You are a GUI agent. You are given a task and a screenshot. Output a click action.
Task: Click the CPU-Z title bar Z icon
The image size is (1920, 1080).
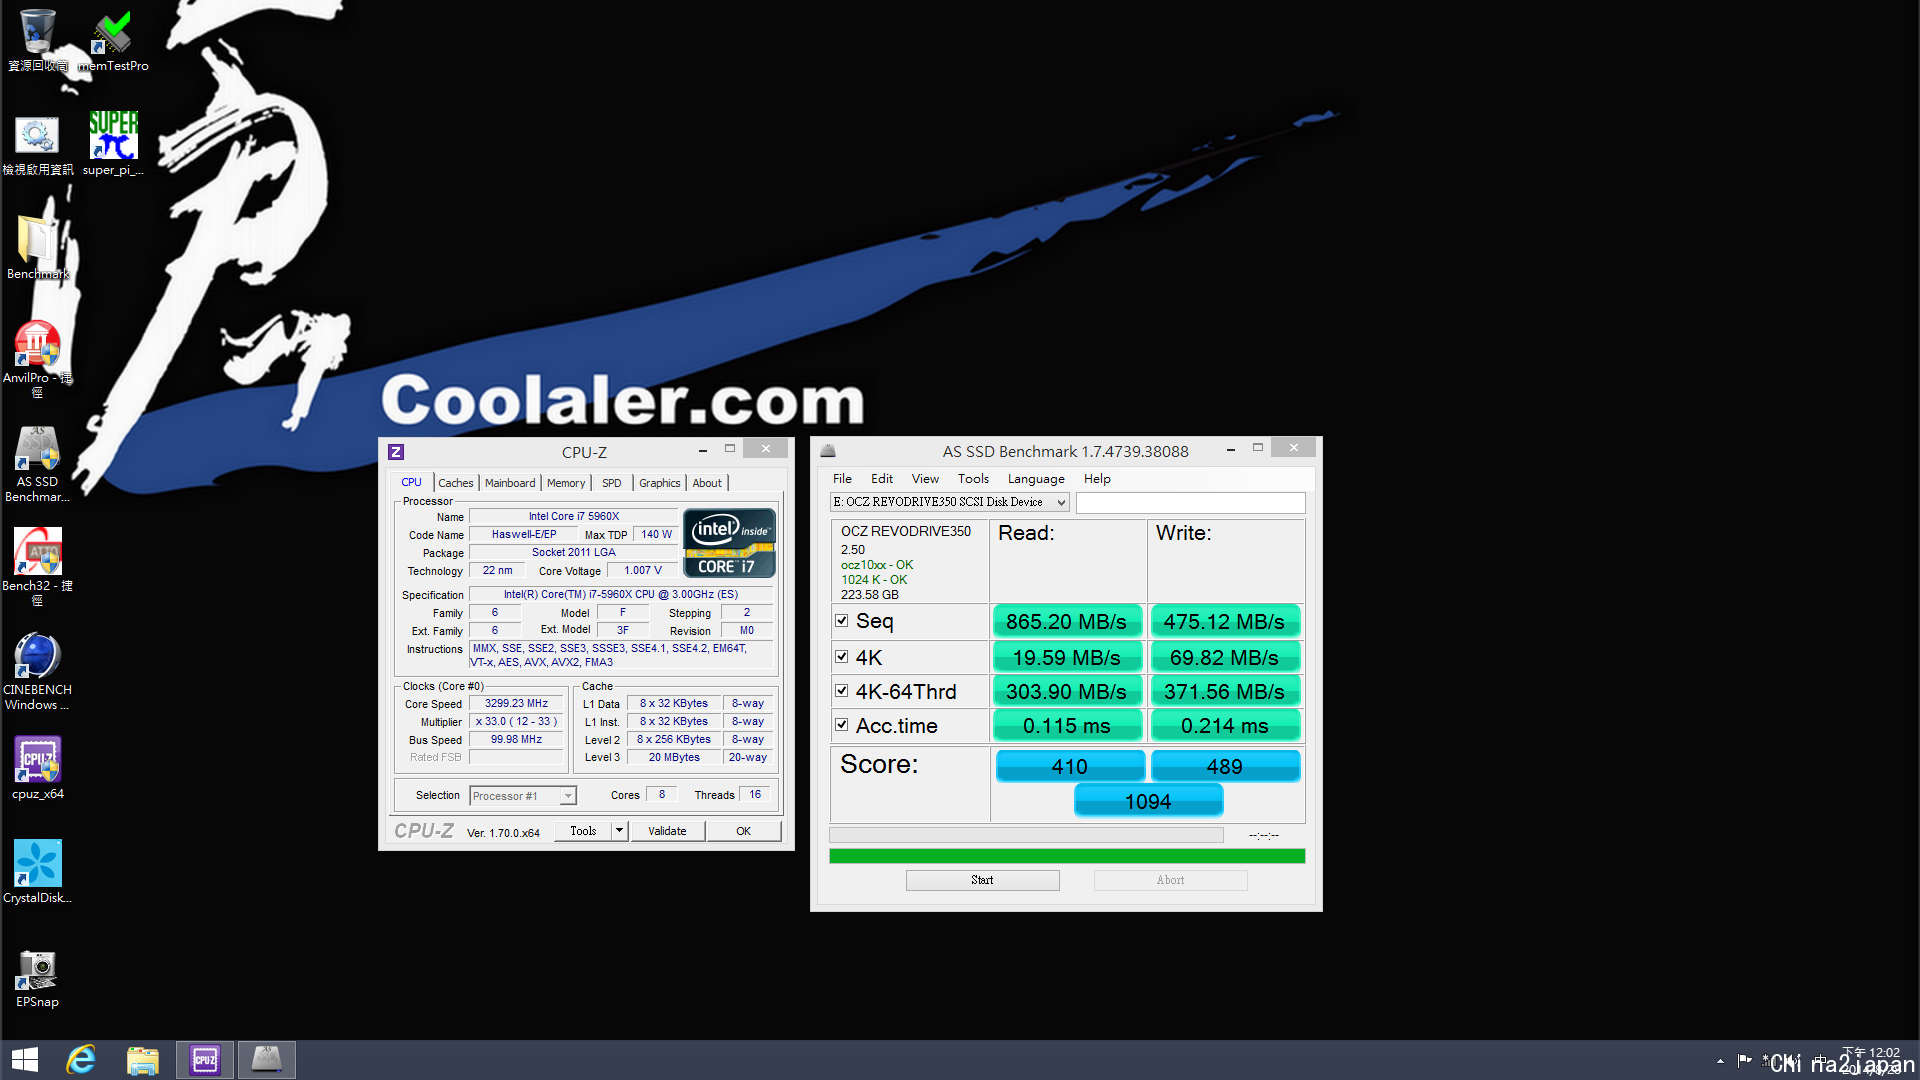tap(396, 452)
